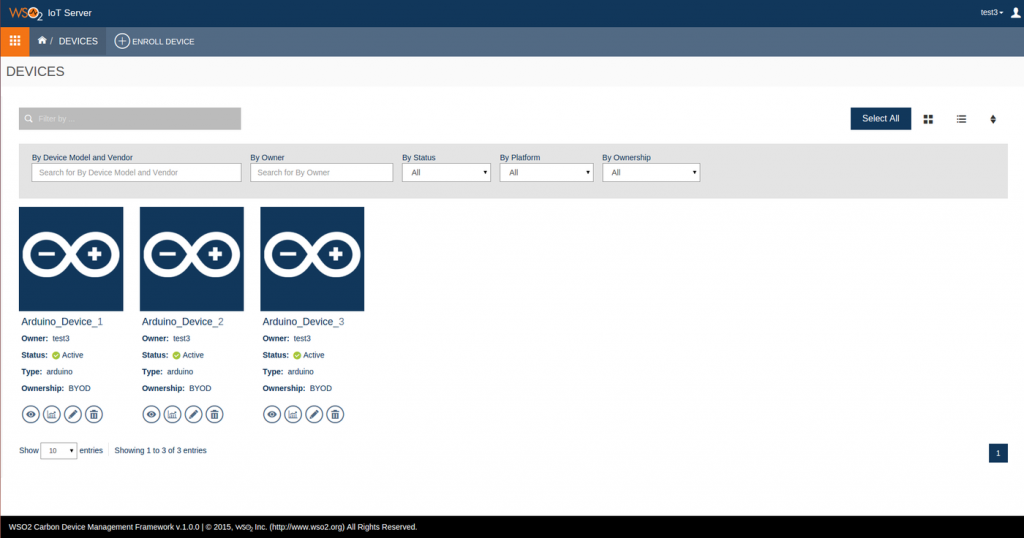Switch to grid view

(928, 119)
